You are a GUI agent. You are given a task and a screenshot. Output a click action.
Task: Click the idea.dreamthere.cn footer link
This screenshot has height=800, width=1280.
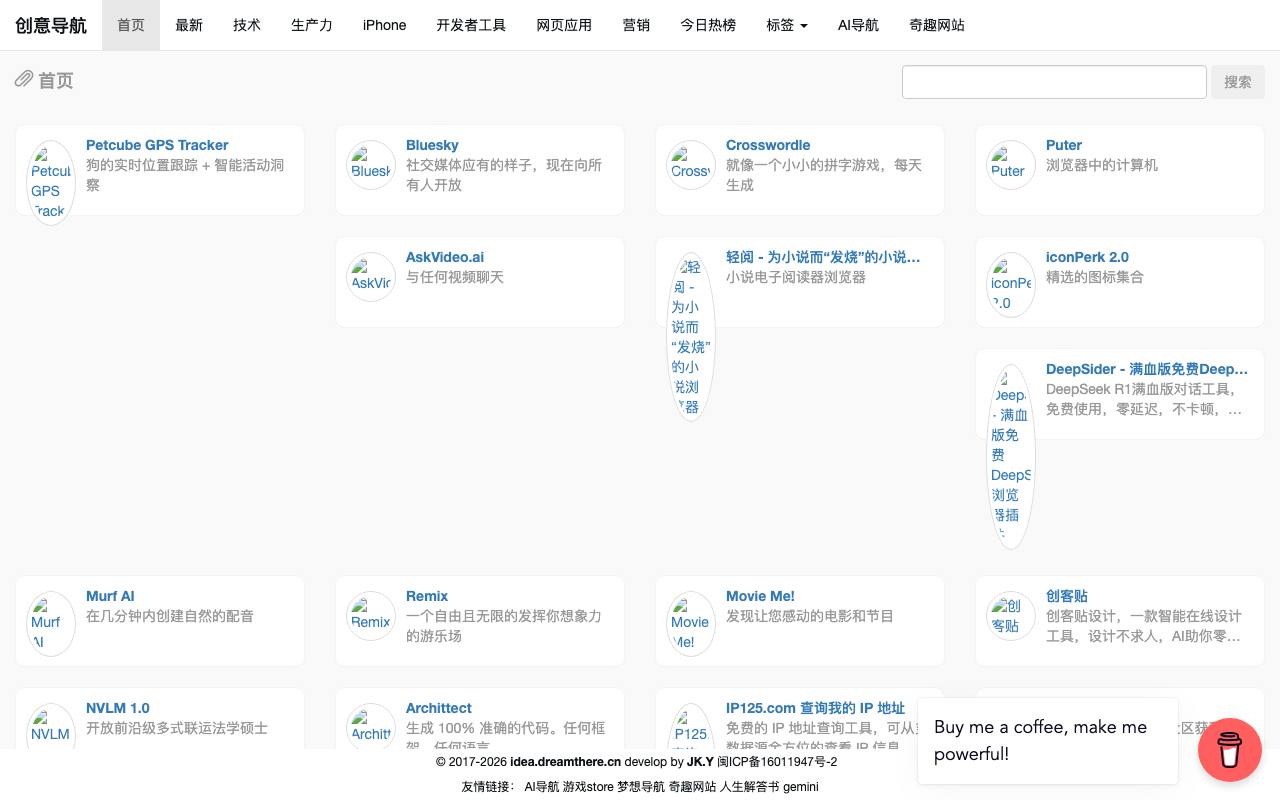tap(565, 762)
